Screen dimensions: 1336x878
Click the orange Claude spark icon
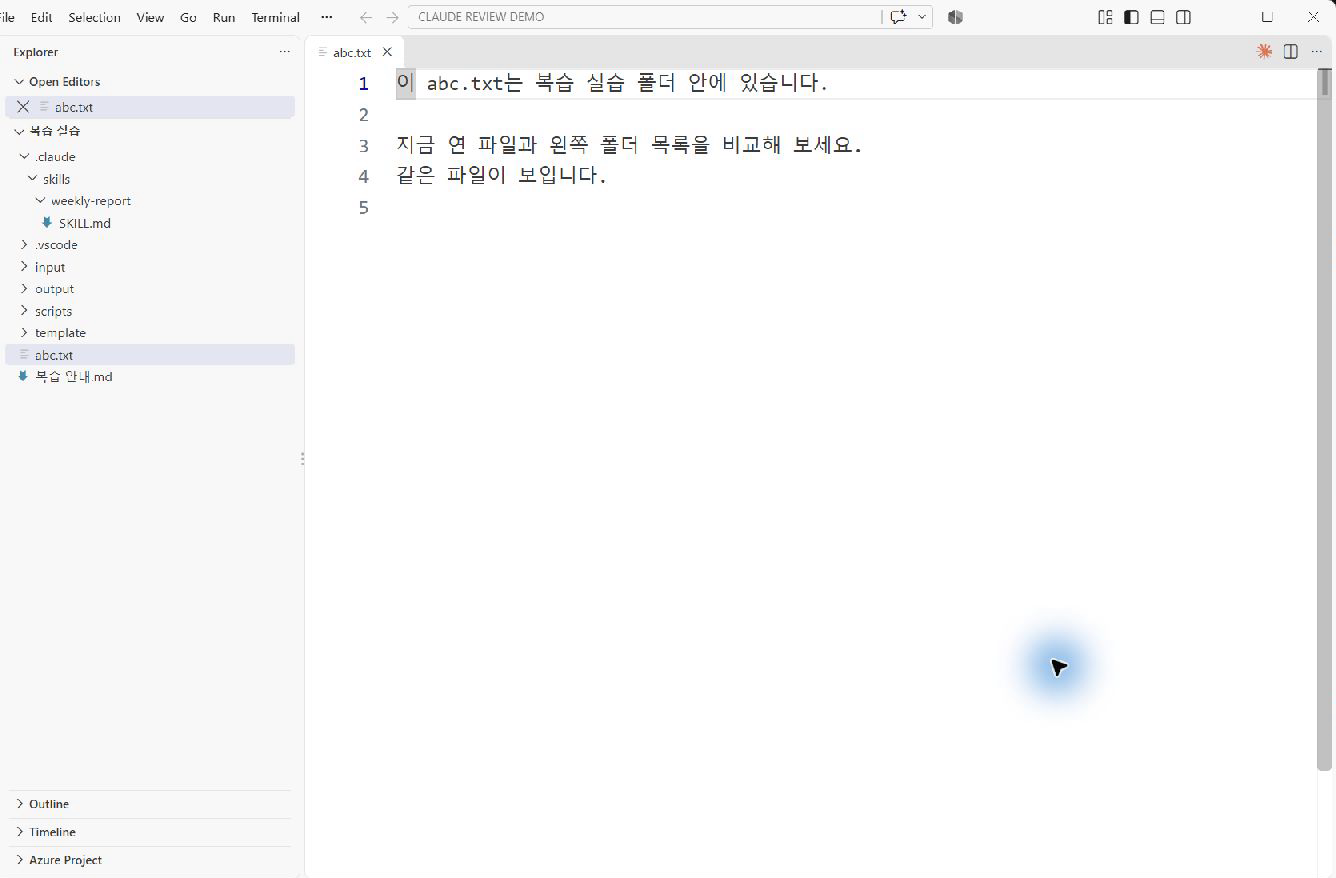(1264, 51)
